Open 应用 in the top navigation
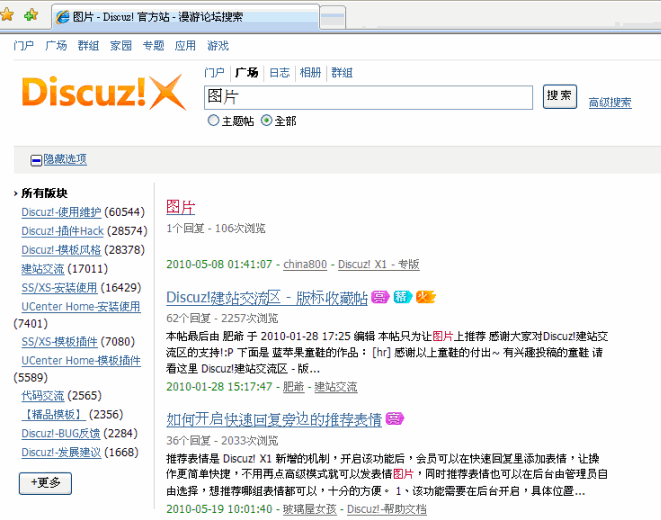661x520 pixels. tap(185, 46)
